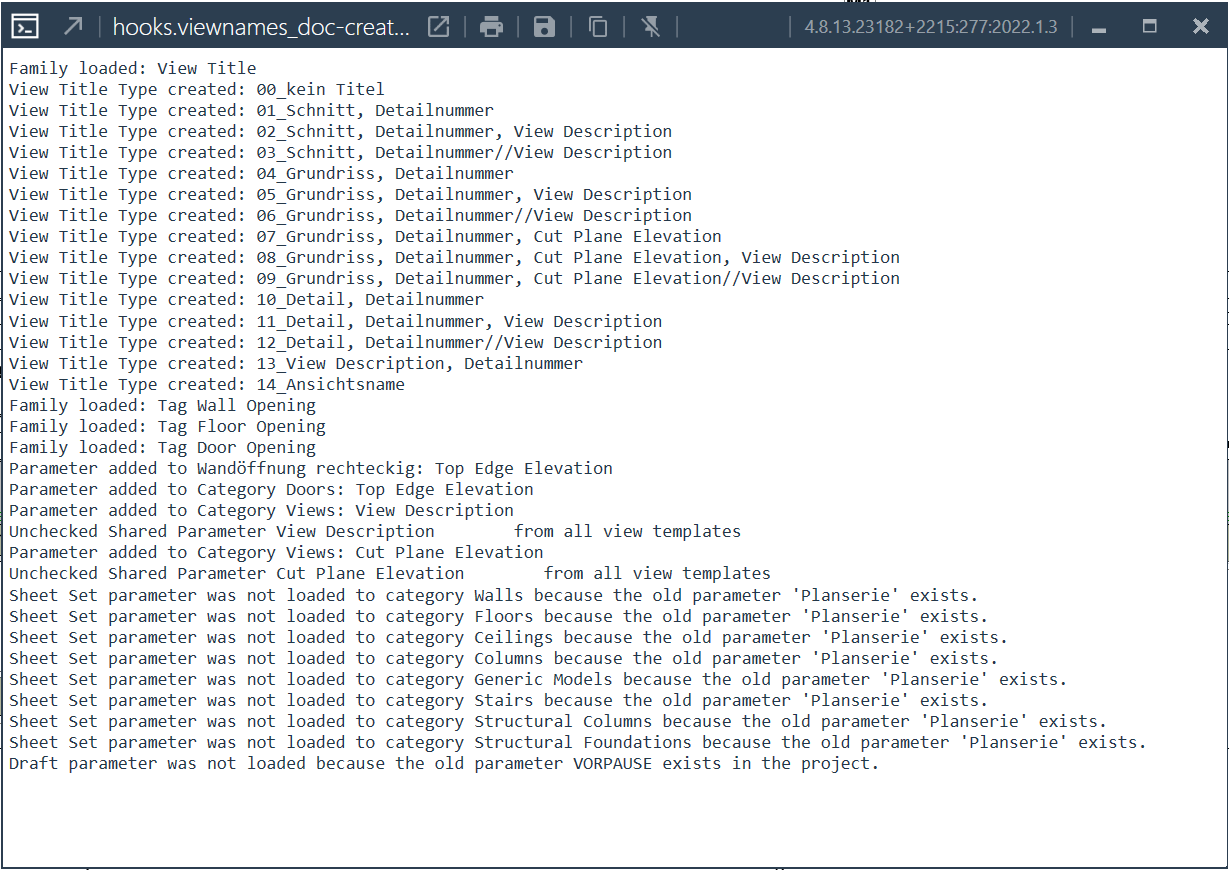Image resolution: width=1229 pixels, height=870 pixels.
Task: Copy output contents with the copy icon
Action: pos(598,27)
